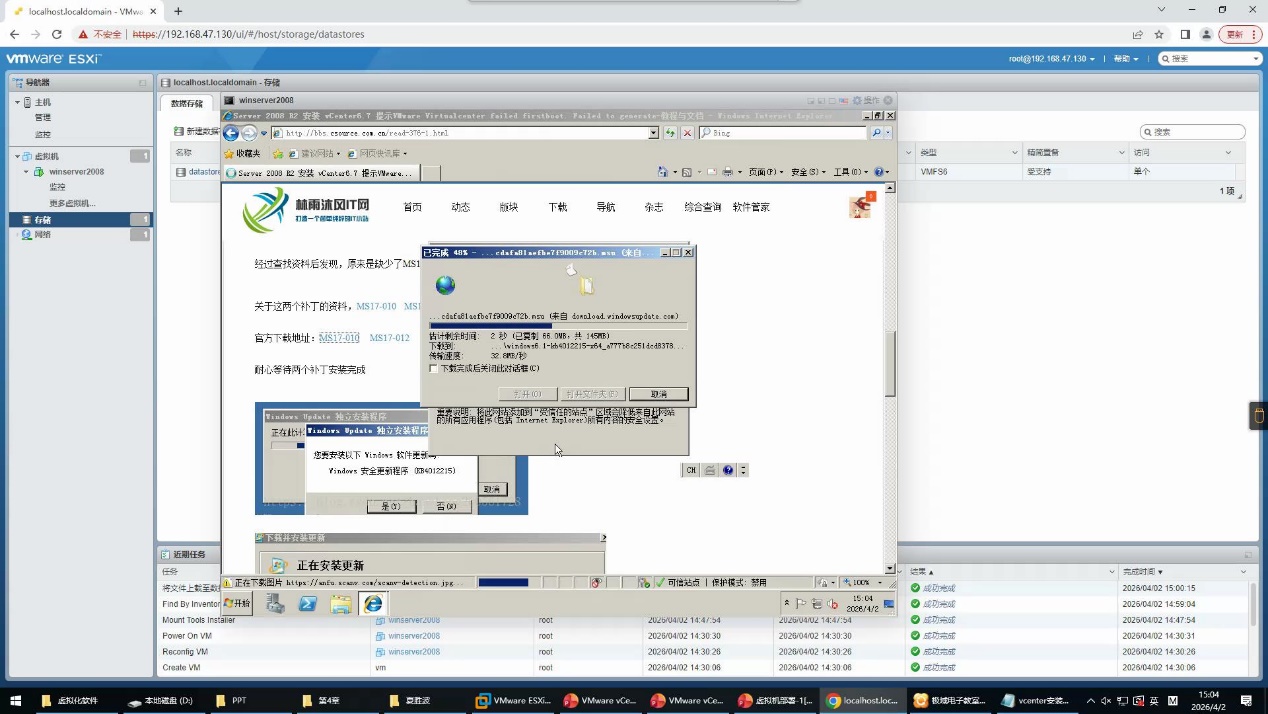
Task: Click the Chrome share page icon
Action: pos(1137,34)
